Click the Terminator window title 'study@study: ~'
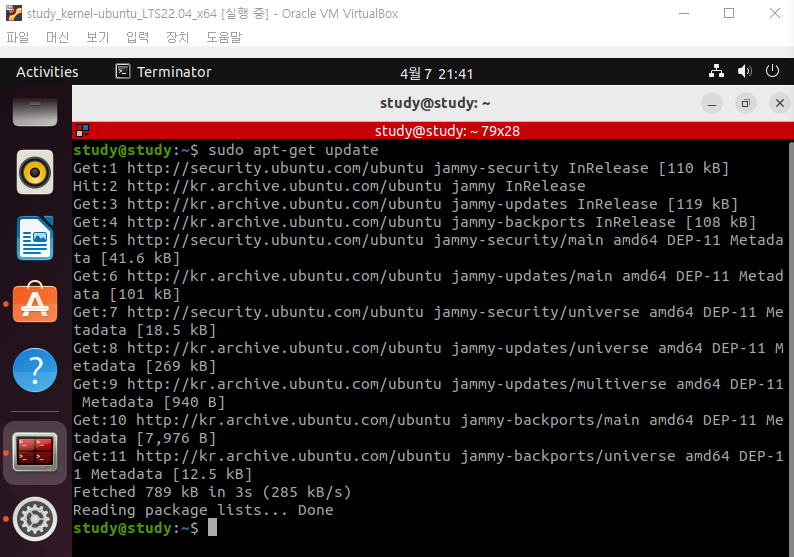This screenshot has height=557, width=794. point(435,103)
